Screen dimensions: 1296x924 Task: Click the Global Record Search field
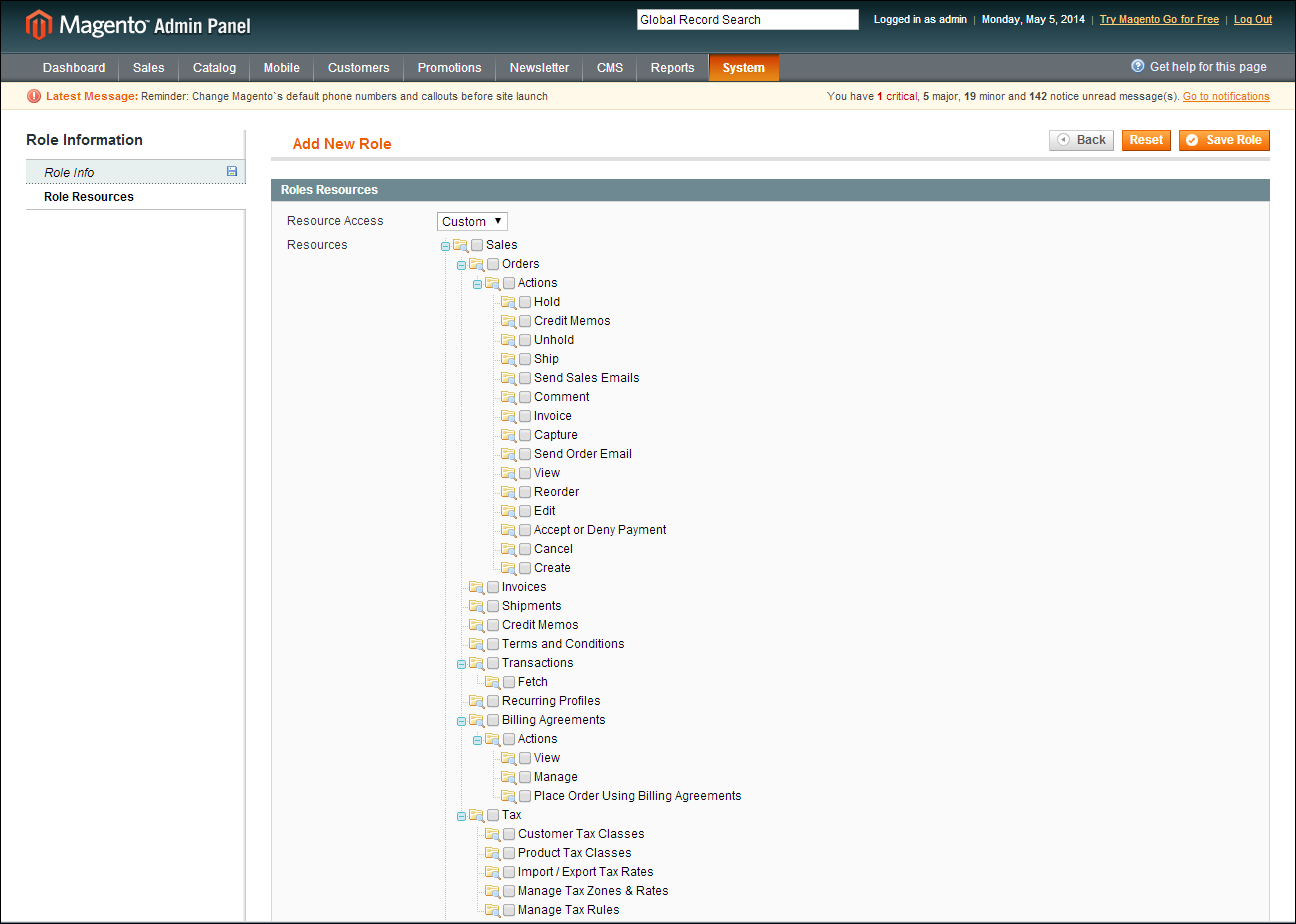pos(747,19)
